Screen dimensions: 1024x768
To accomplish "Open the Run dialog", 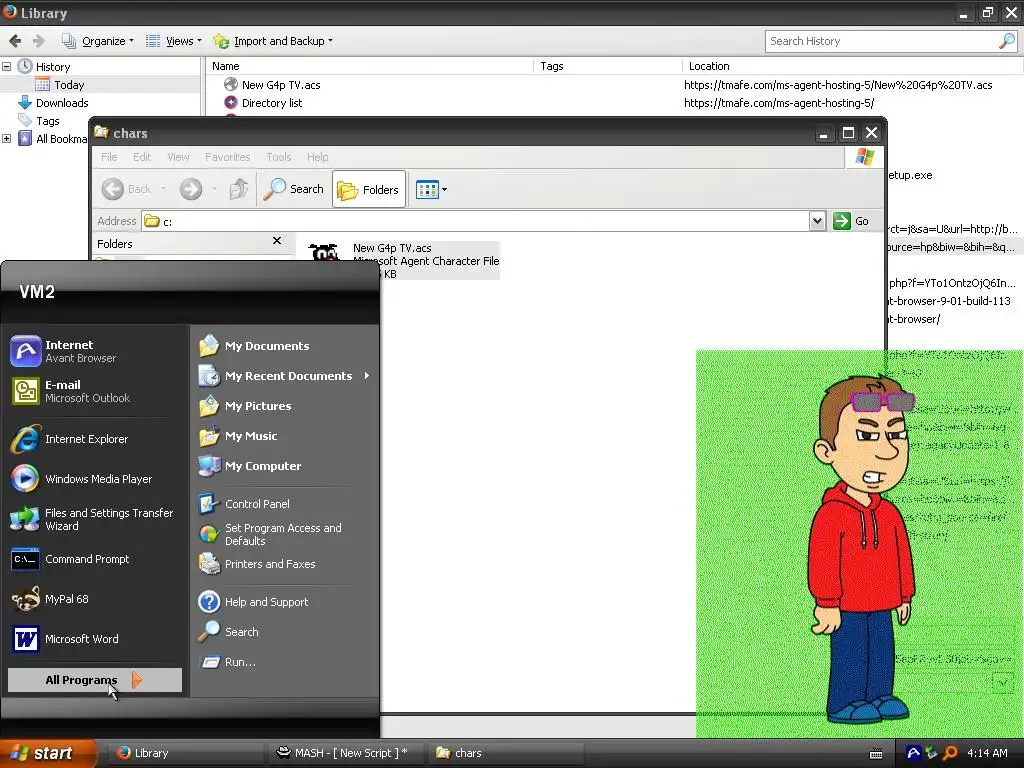I will [227, 662].
